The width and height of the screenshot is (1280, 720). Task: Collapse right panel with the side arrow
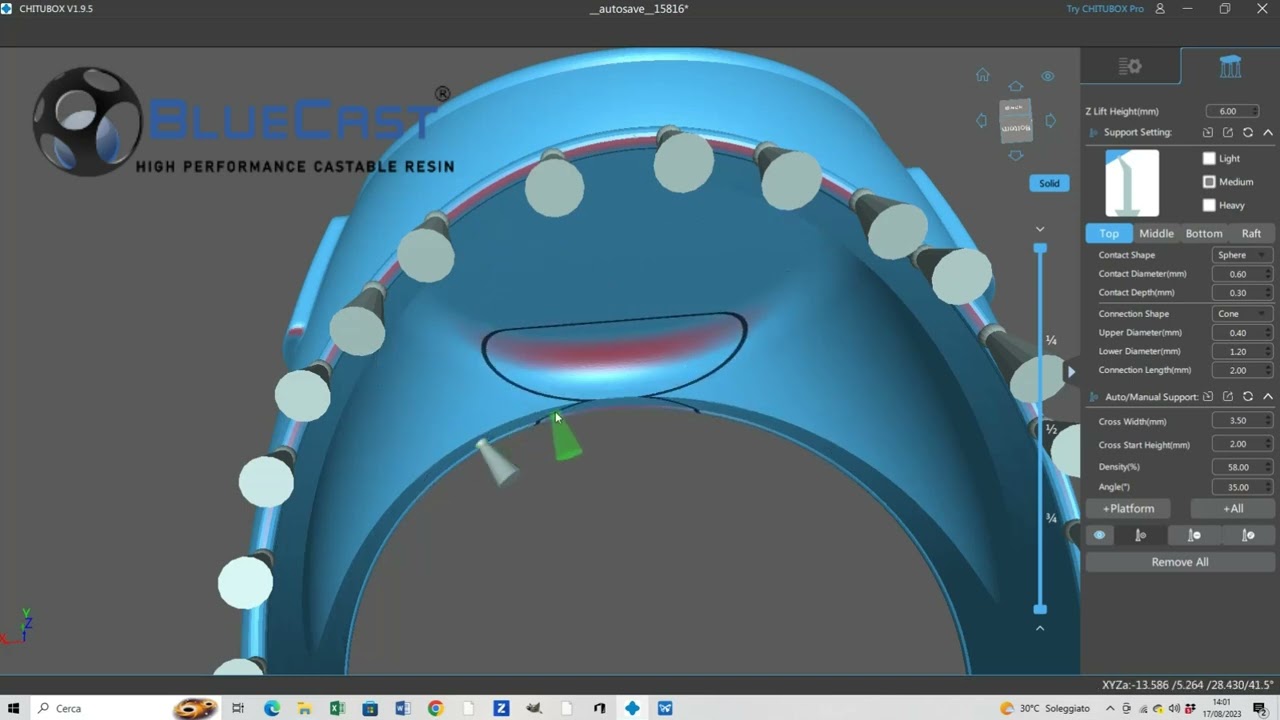(1071, 372)
